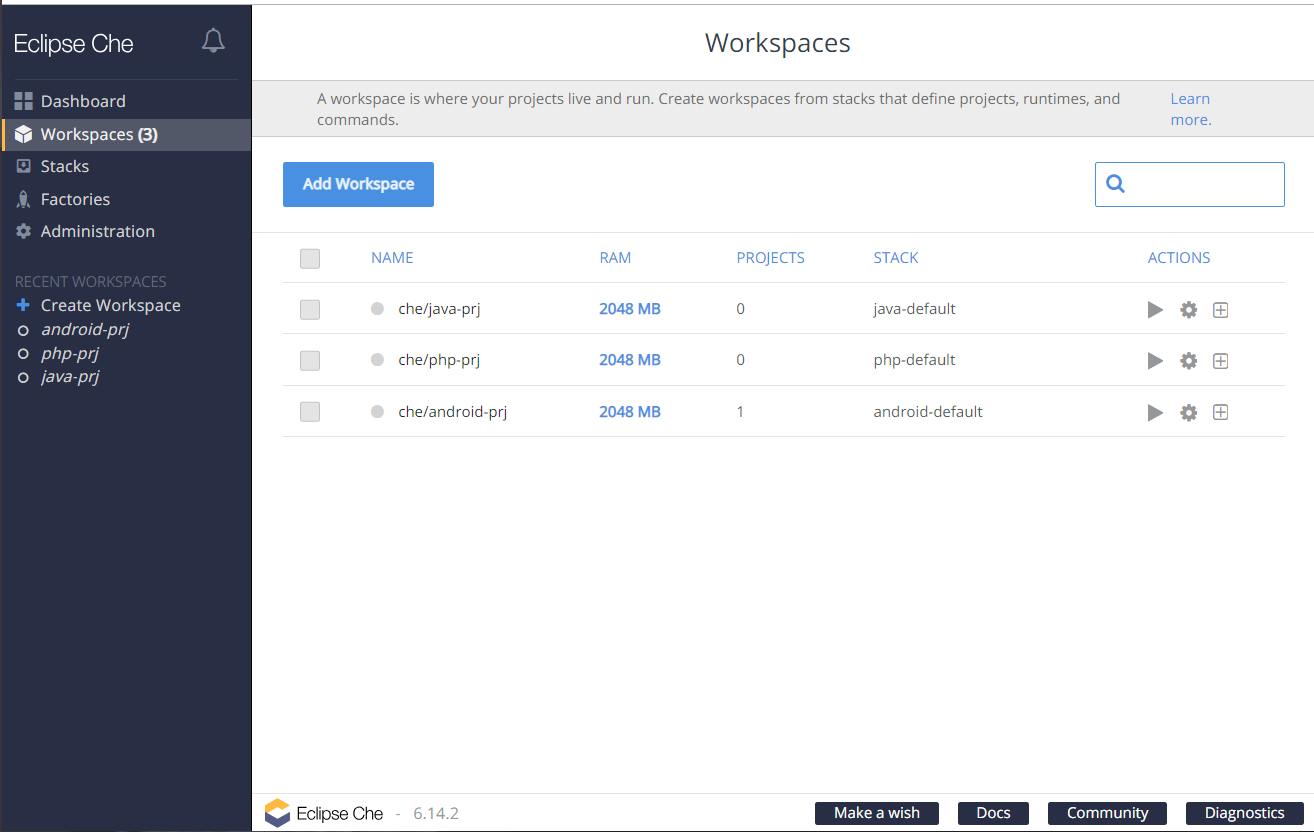This screenshot has height=832, width=1314.
Task: Click version 6.14.2 in footer
Action: 436,814
